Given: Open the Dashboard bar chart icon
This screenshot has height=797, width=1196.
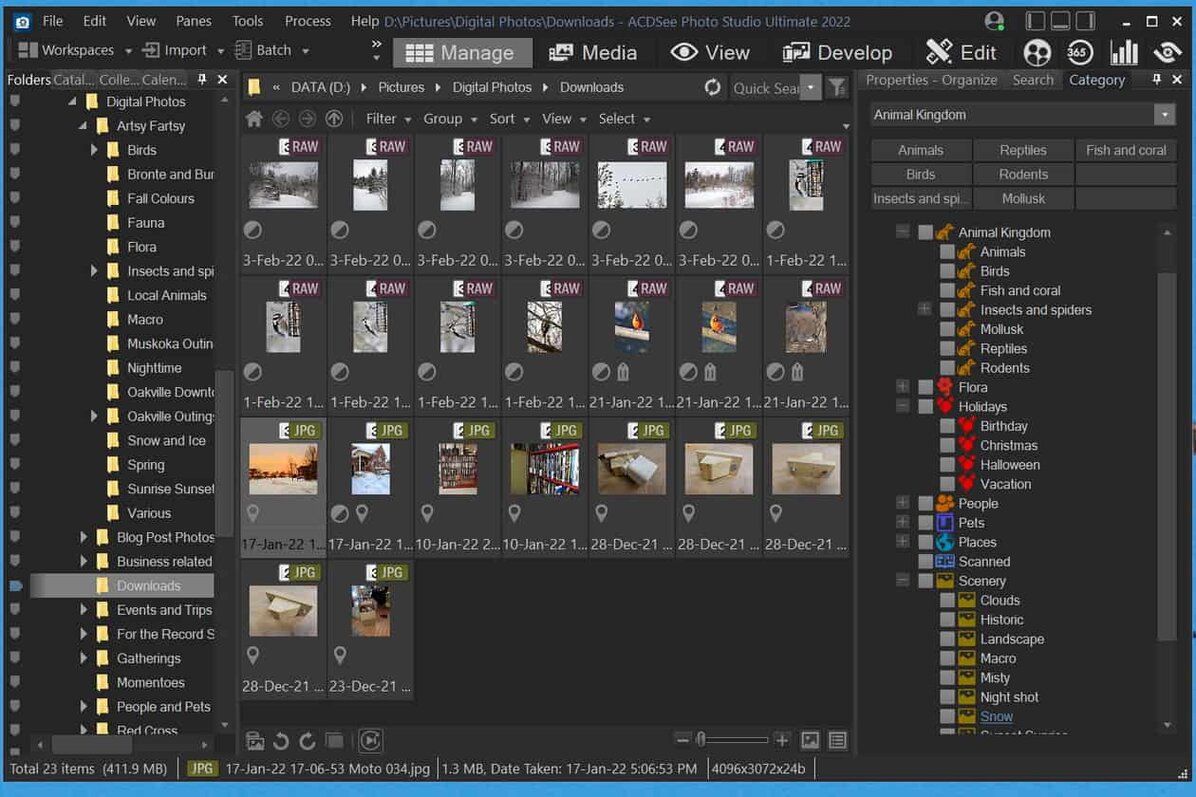Looking at the screenshot, I should (x=1124, y=53).
